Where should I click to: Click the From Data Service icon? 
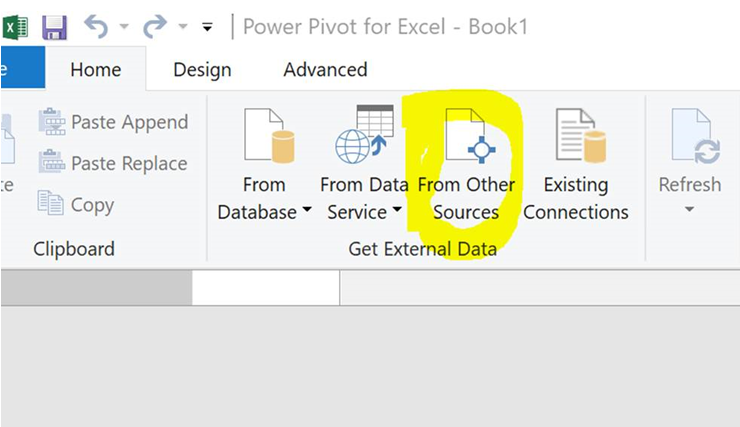click(x=365, y=134)
